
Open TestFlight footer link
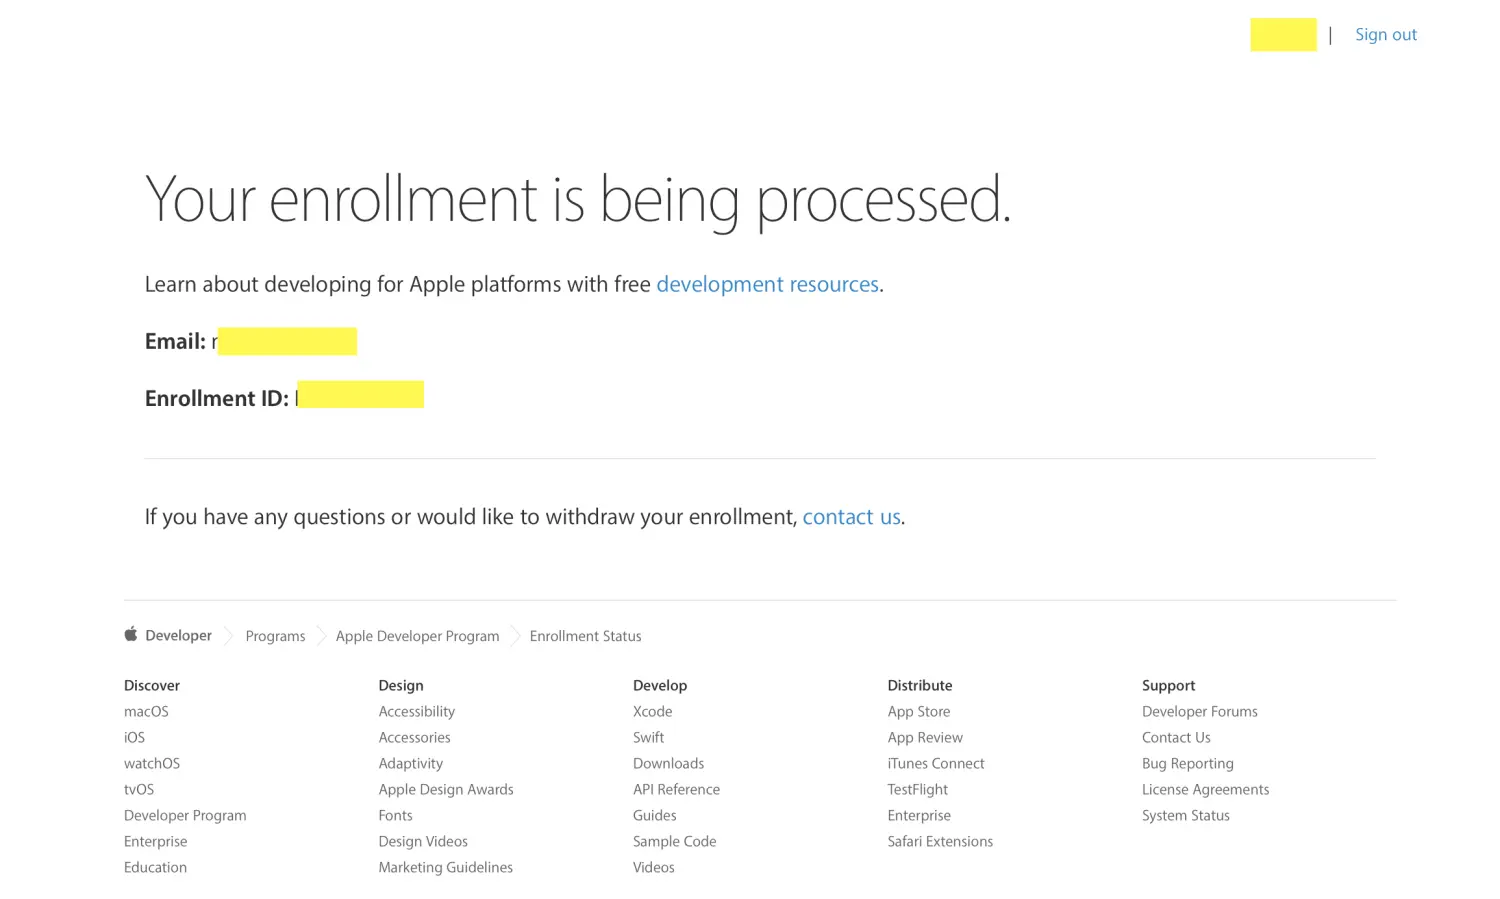click(917, 789)
